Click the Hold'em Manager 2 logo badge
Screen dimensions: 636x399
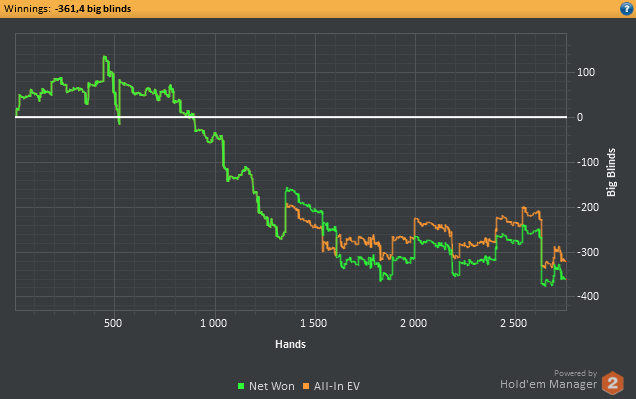pyautogui.click(x=612, y=383)
